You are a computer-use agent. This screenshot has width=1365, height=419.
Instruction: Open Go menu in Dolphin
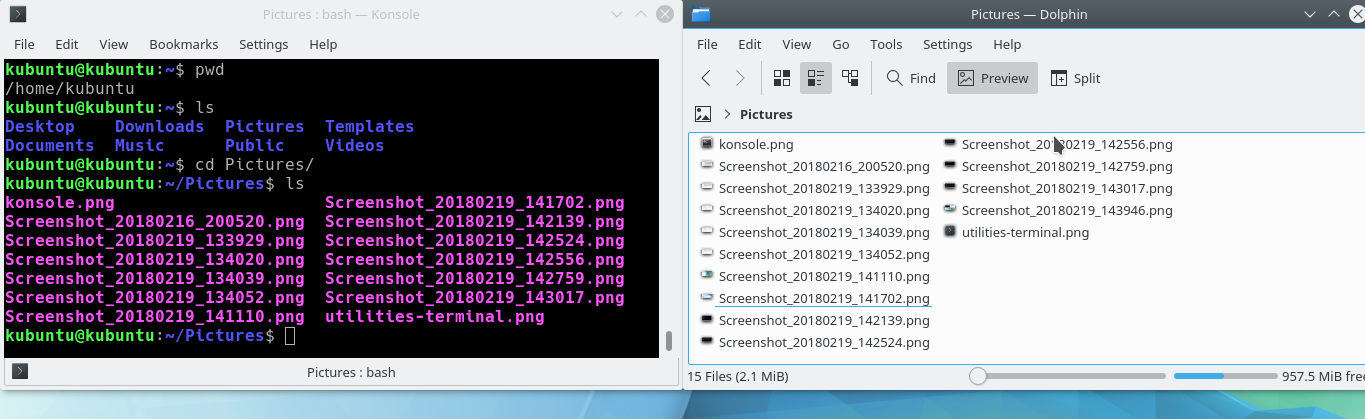pos(841,44)
